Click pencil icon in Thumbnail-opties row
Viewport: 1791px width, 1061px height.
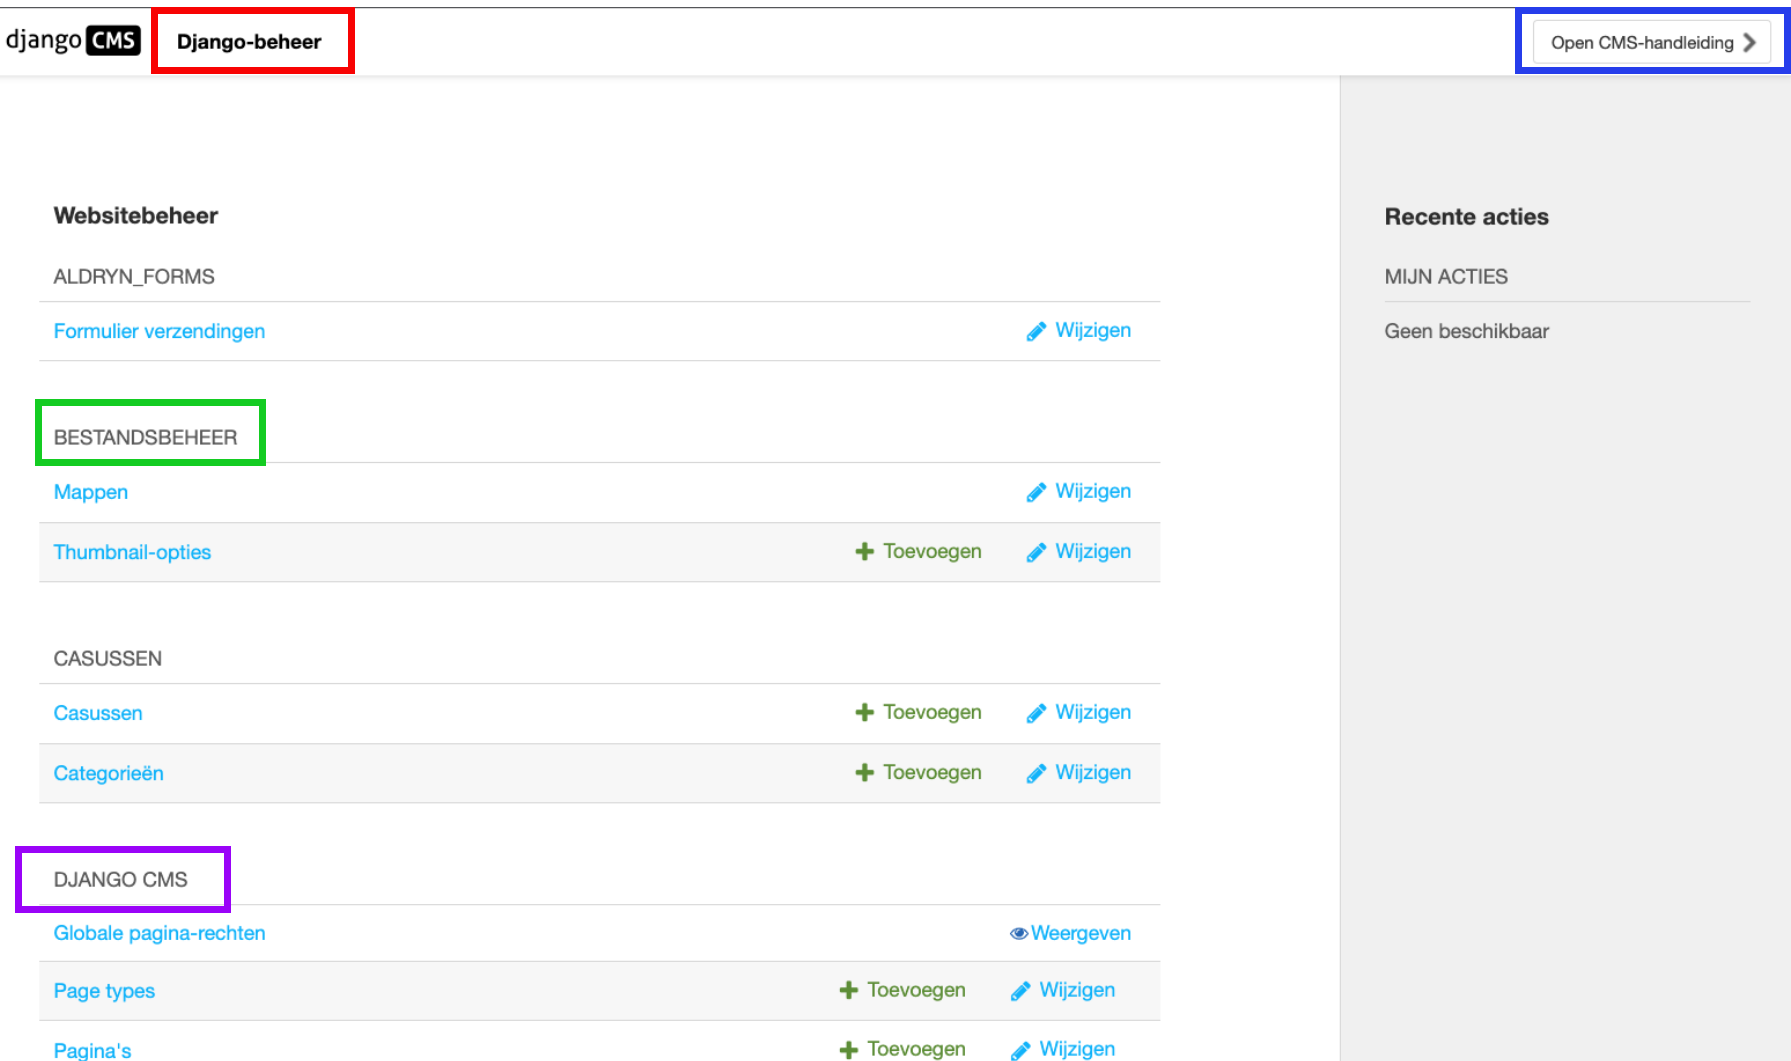tap(1036, 553)
